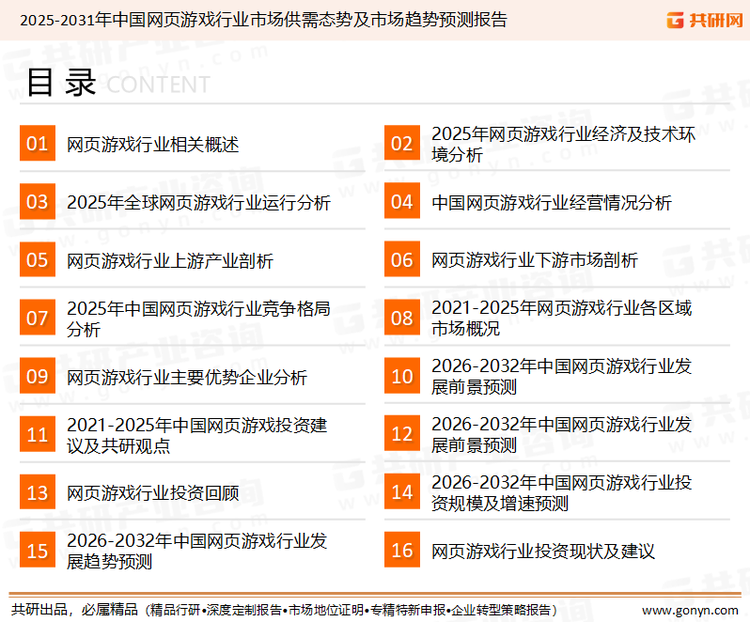Click the orange 05 number box
The height and width of the screenshot is (622, 750).
37,259
